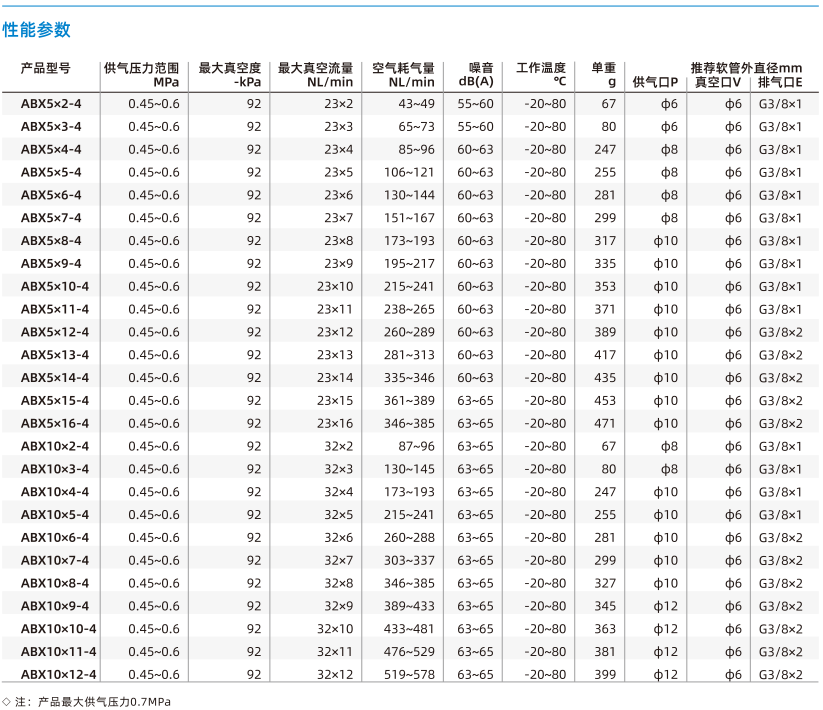Viewport: 823px width, 710px height.
Task: Click the vacuum flow value 23×3
Action: (x=339, y=126)
